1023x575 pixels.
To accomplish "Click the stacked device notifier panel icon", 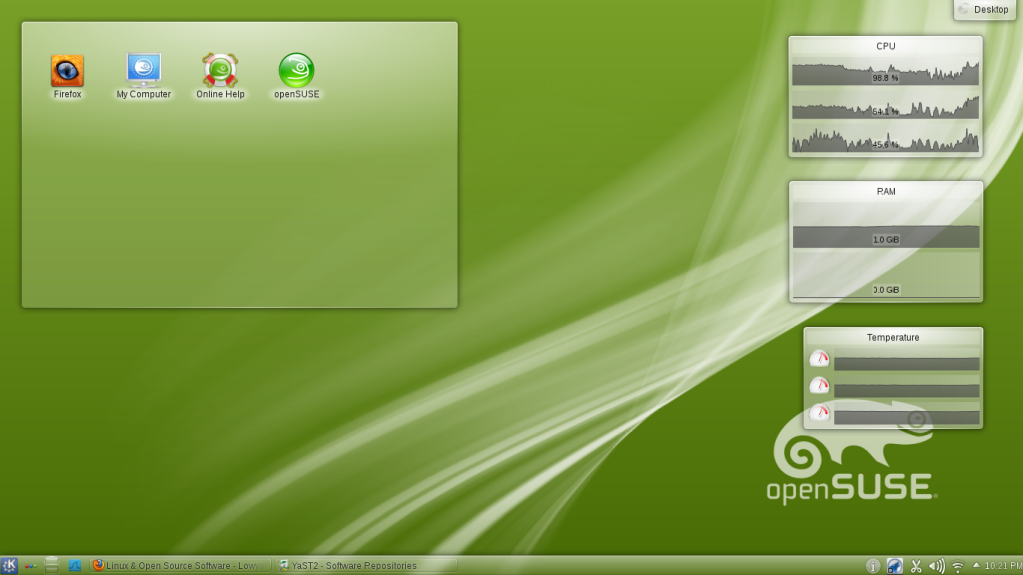I will point(52,566).
